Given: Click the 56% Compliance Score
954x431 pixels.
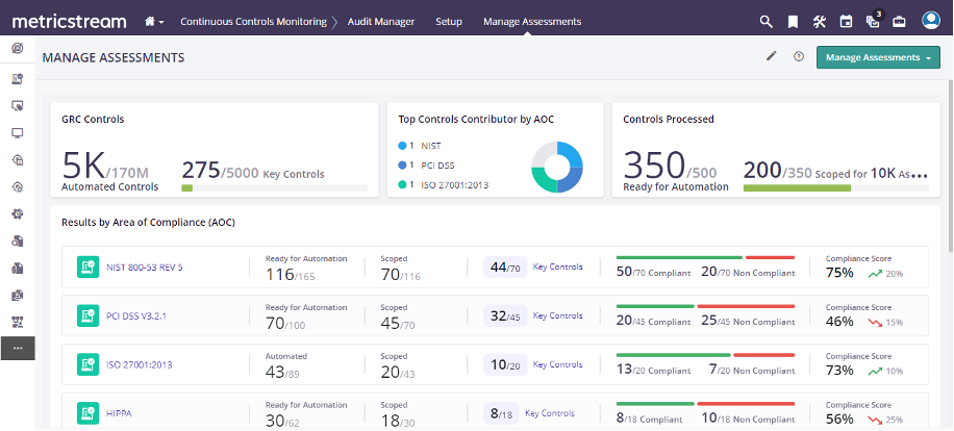Looking at the screenshot, I should click(840, 419).
